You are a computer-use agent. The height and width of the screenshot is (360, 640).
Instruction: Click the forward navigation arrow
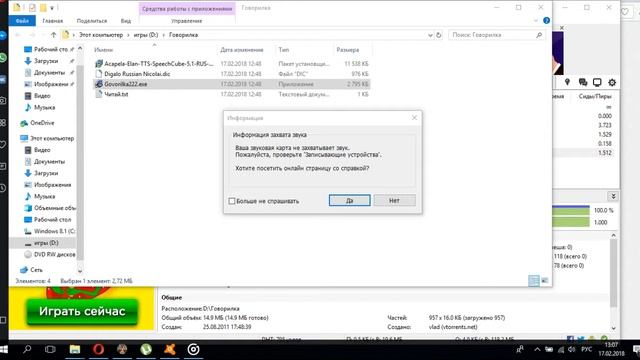point(32,35)
